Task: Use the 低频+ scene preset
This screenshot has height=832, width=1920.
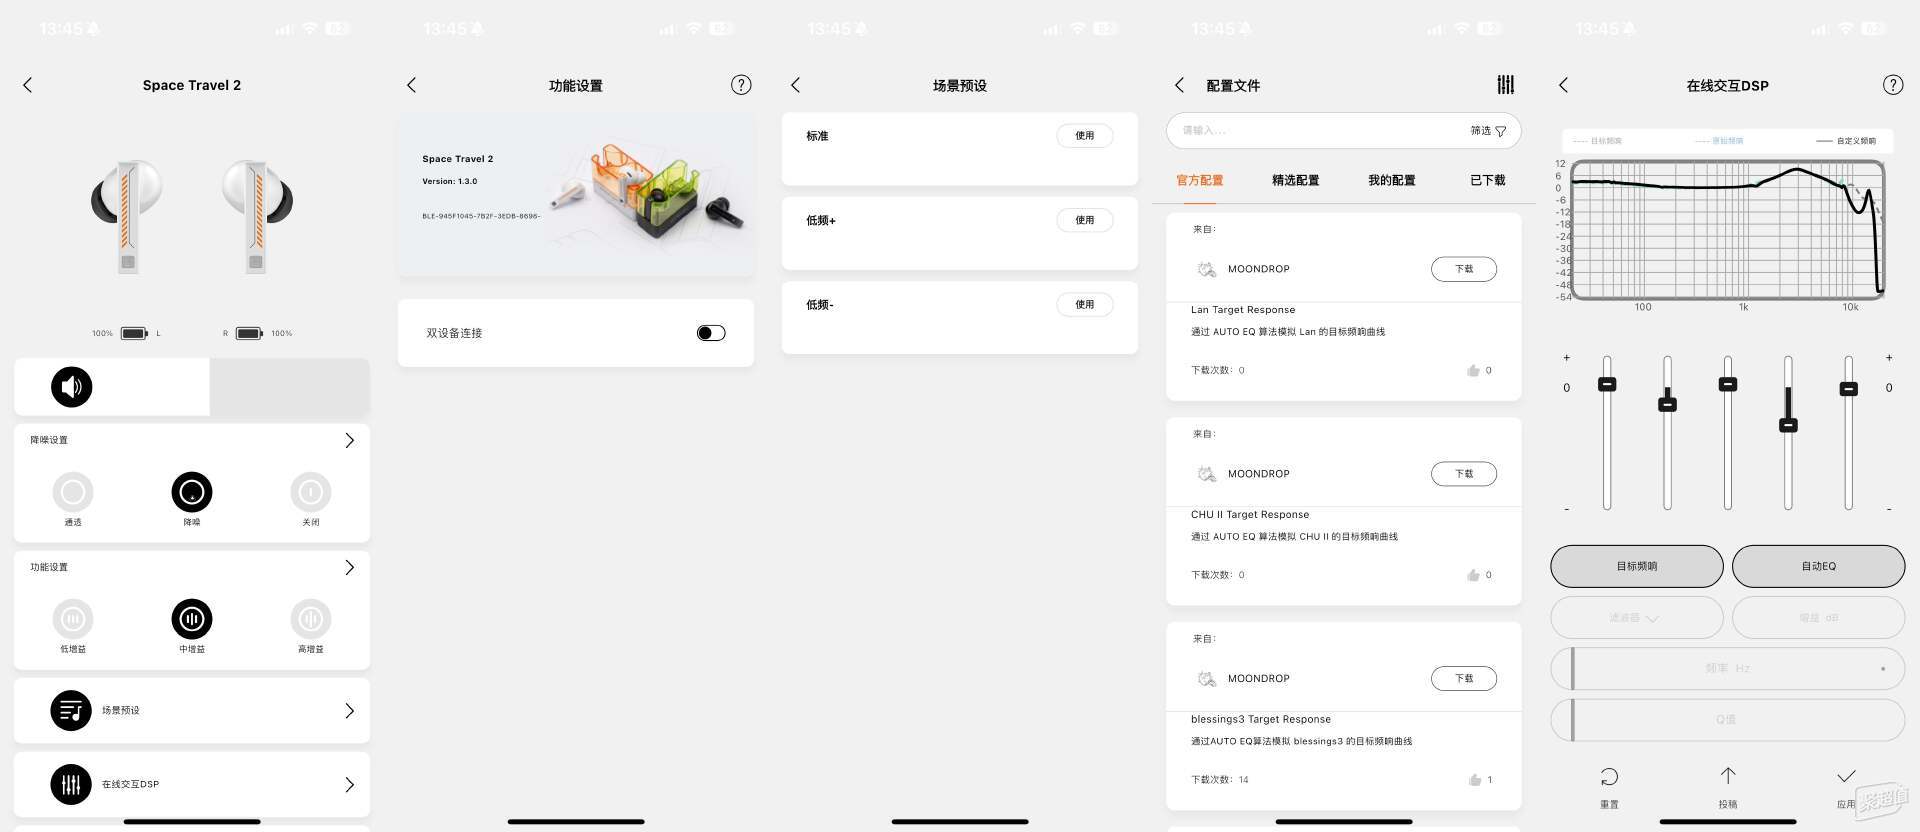Action: pos(1085,220)
